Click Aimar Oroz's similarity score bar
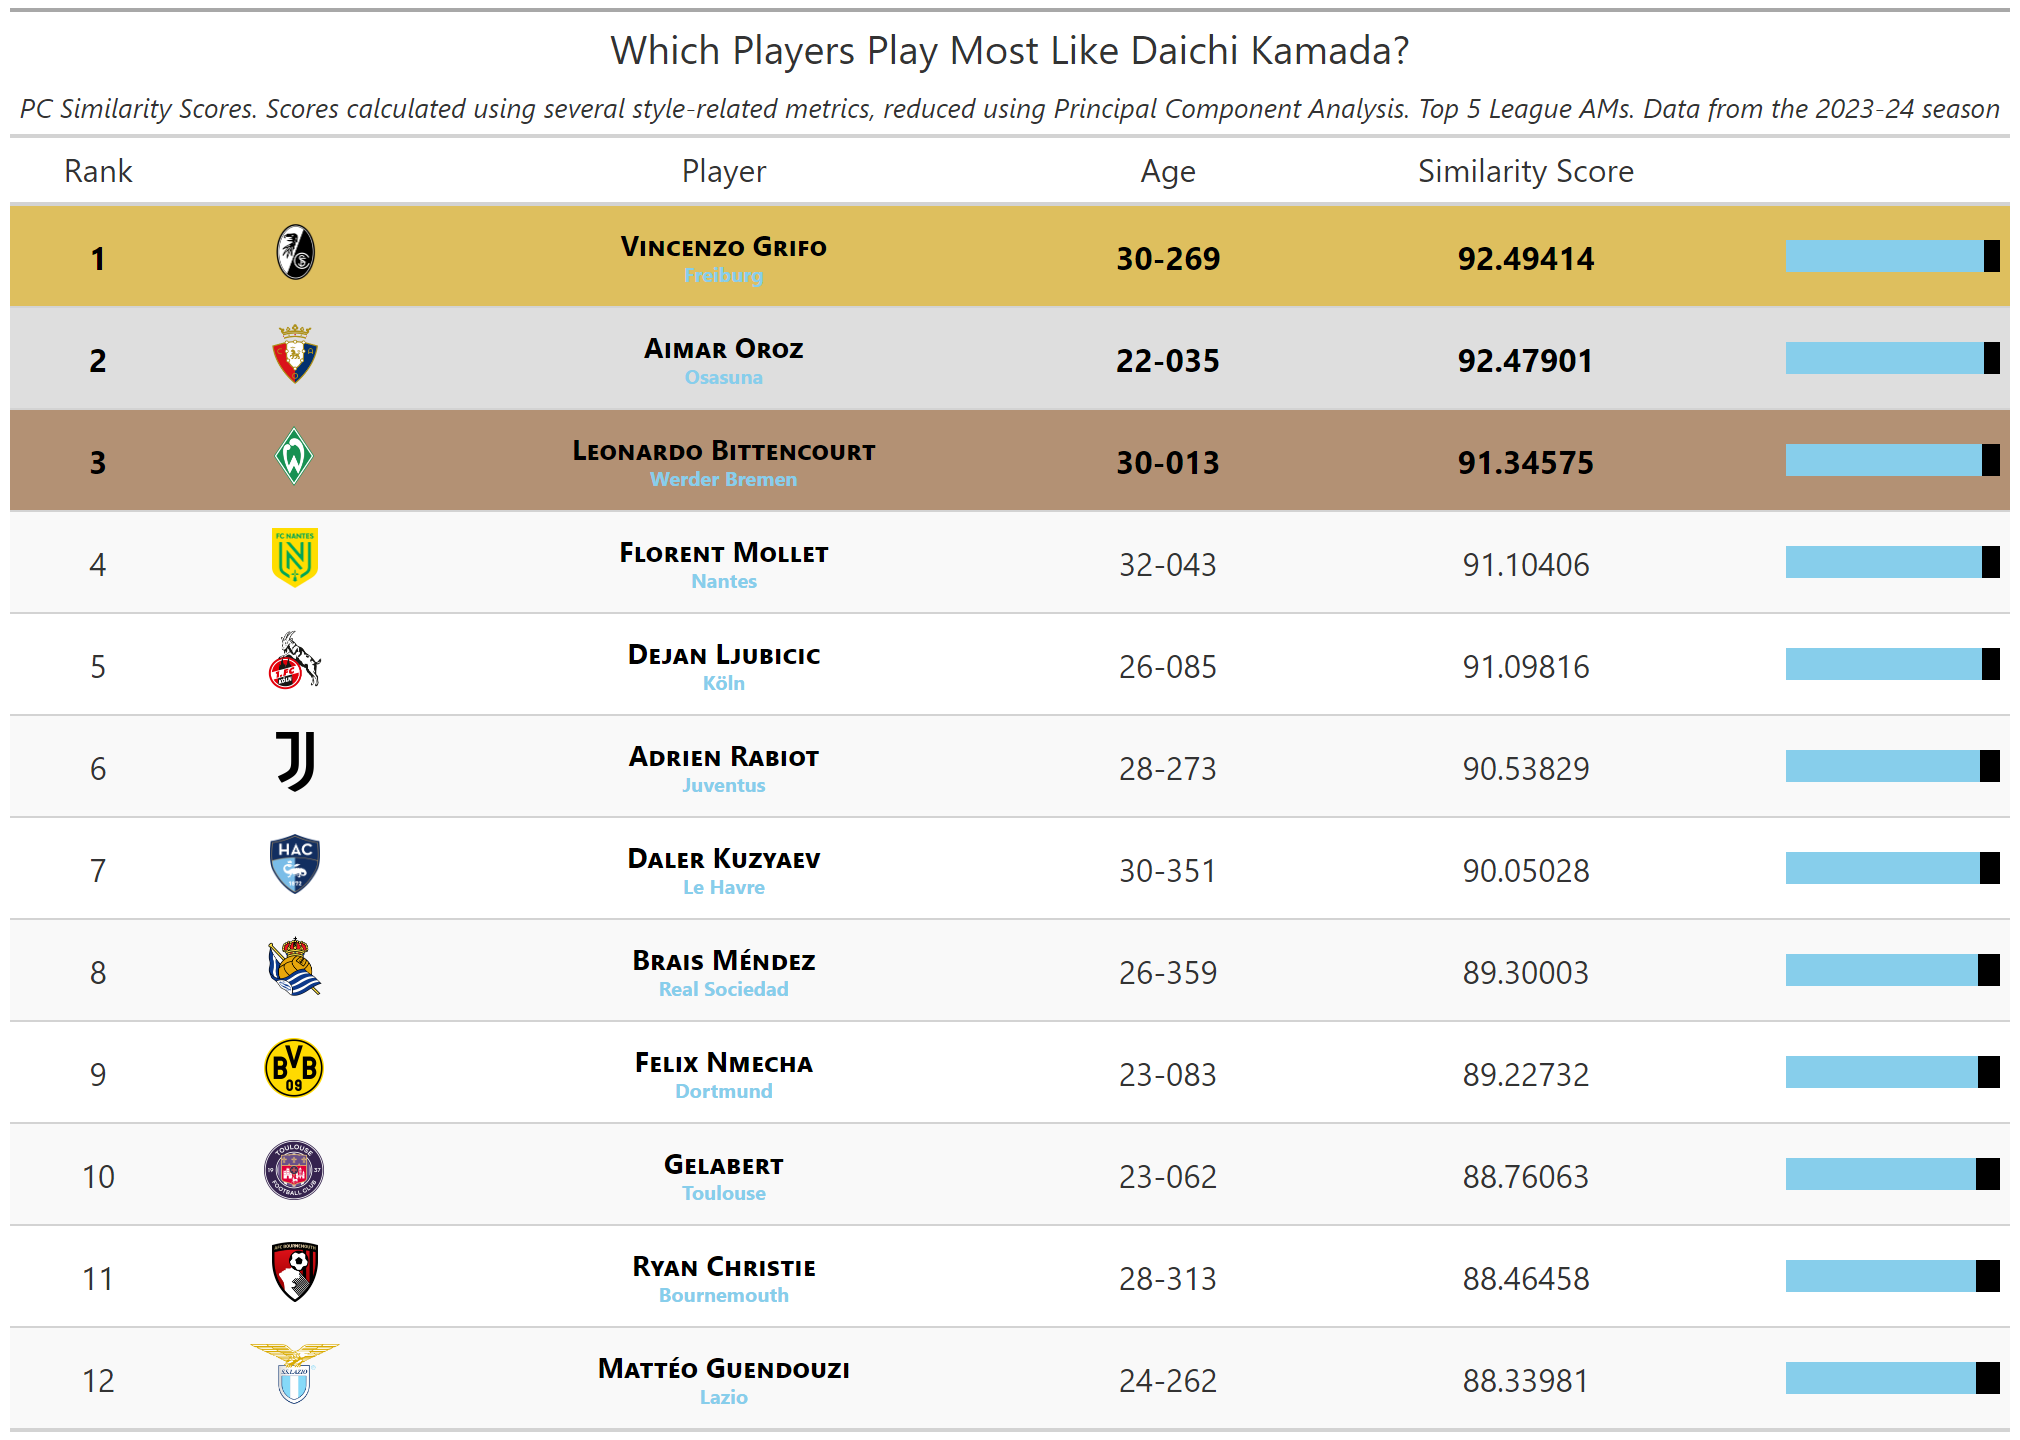This screenshot has width=2020, height=1440. (1893, 358)
